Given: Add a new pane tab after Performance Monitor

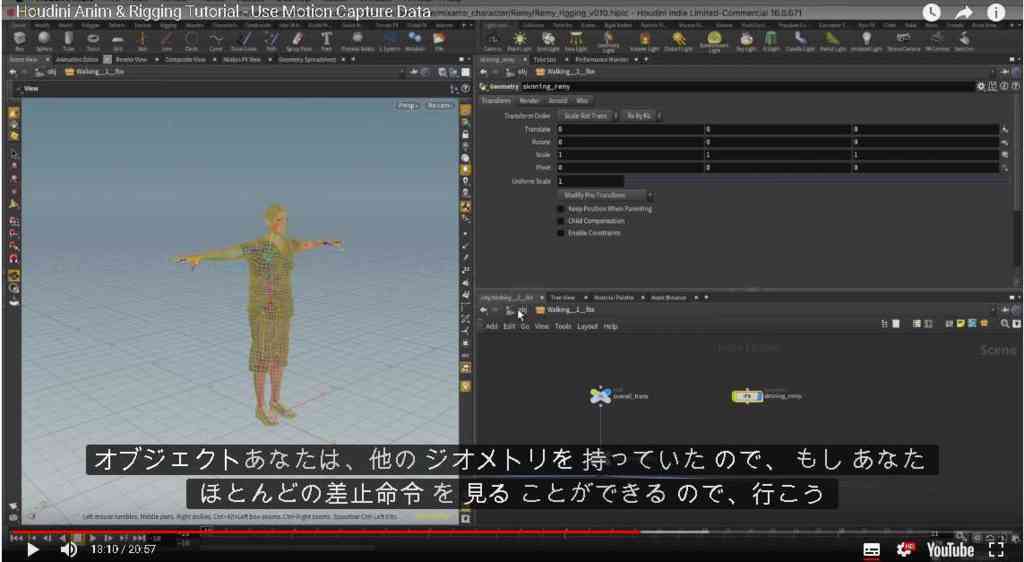Looking at the screenshot, I should click(x=647, y=59).
